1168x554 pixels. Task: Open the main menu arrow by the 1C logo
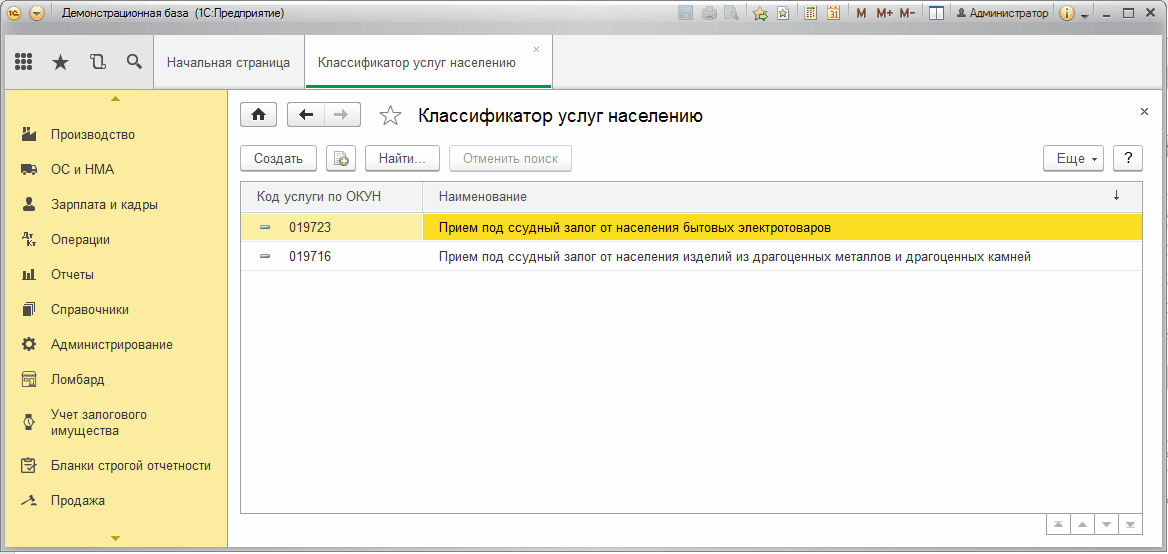tap(36, 13)
